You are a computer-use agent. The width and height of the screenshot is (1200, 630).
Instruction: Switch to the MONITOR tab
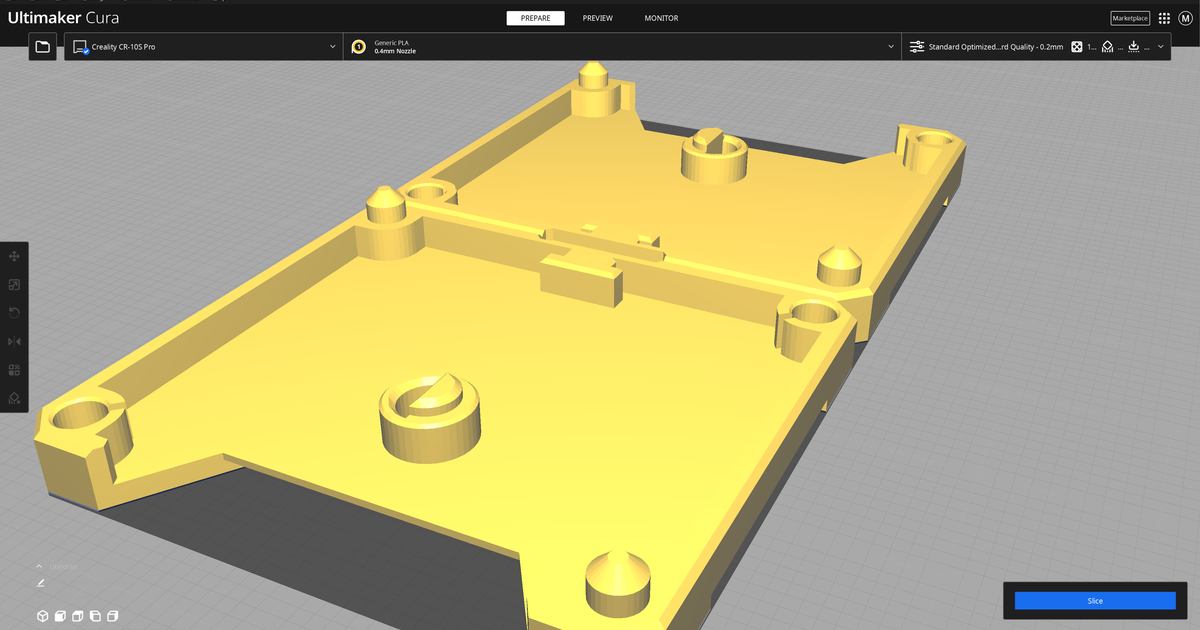click(660, 17)
